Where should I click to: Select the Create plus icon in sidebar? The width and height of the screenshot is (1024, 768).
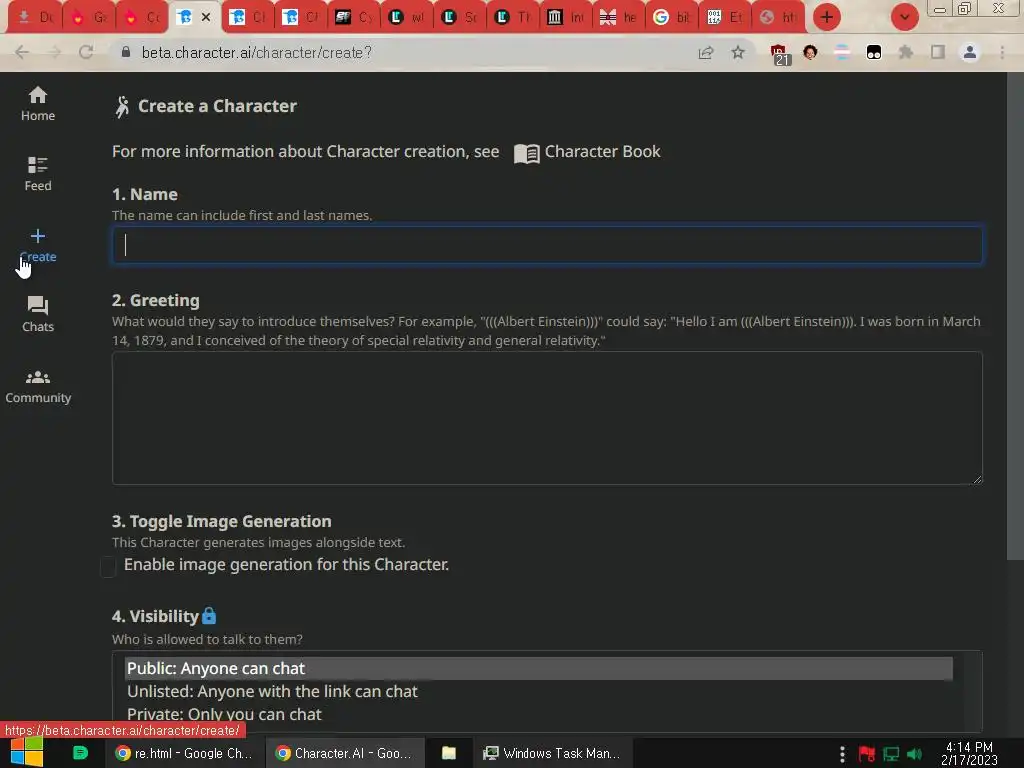[38, 236]
